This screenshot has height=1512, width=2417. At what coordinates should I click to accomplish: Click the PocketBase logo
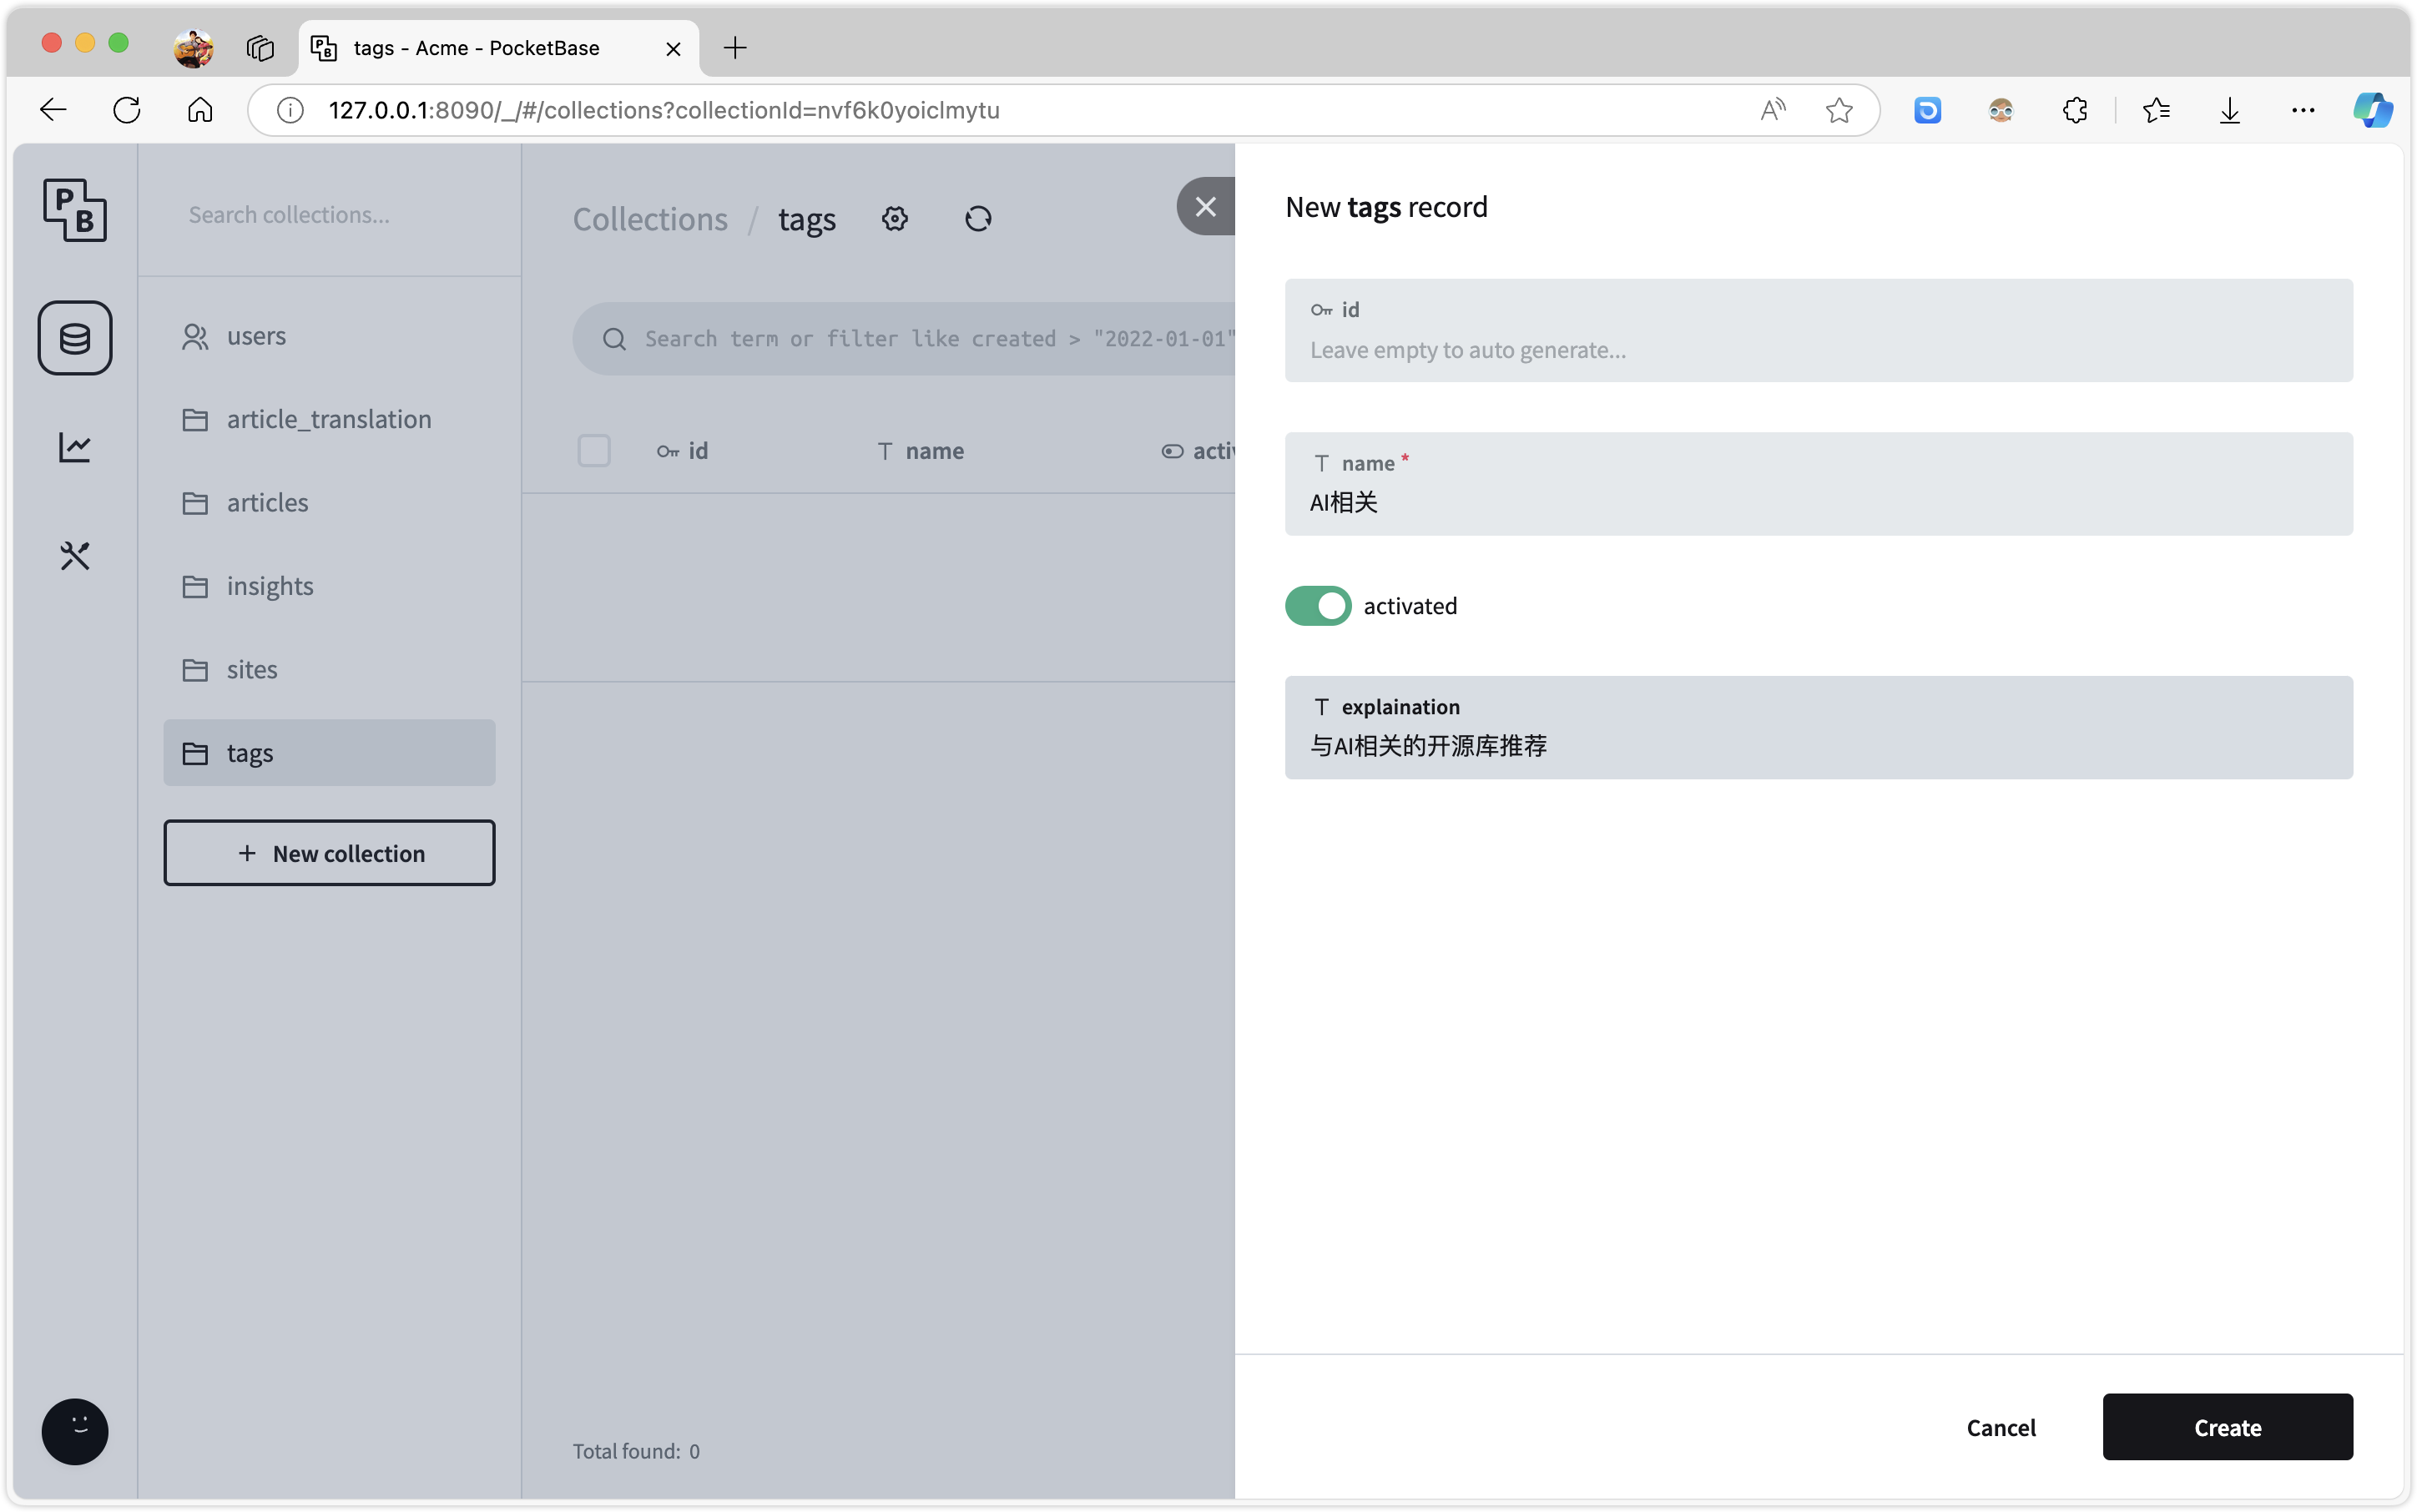click(75, 210)
